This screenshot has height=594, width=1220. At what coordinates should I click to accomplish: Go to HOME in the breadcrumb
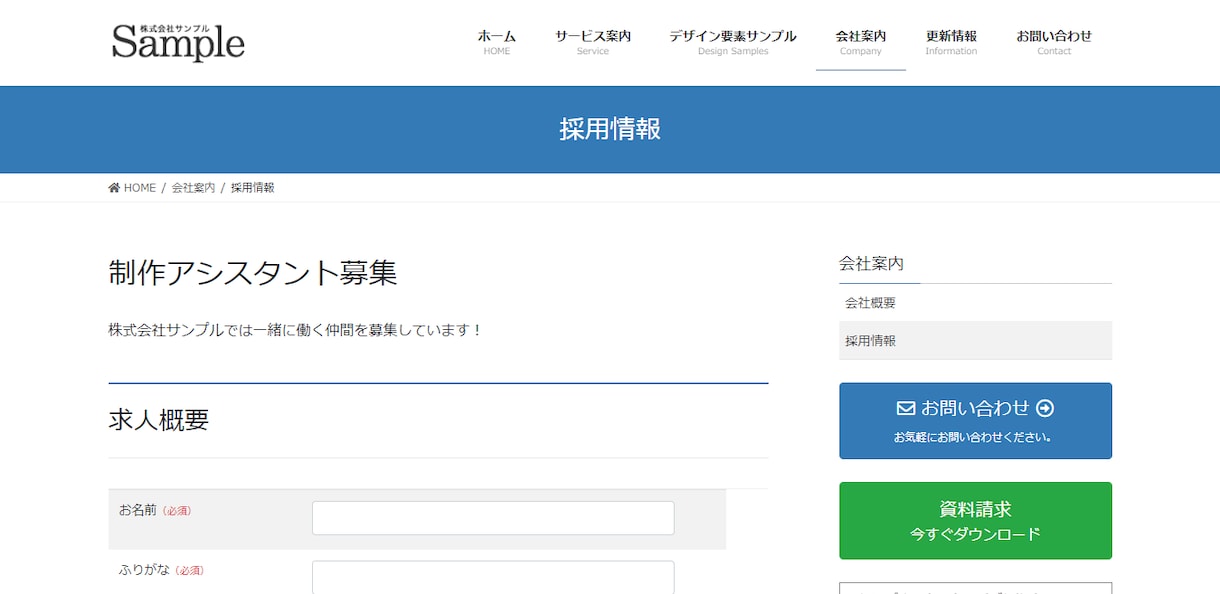[140, 187]
